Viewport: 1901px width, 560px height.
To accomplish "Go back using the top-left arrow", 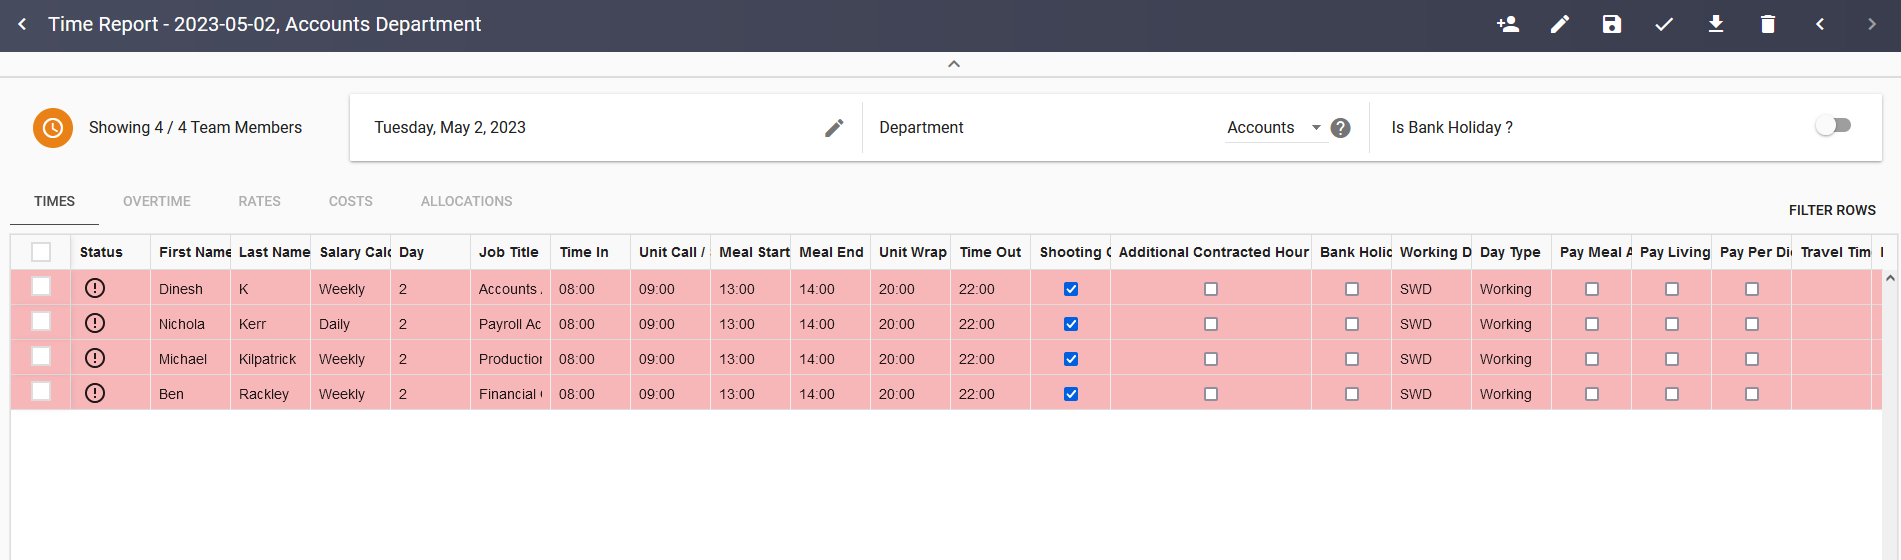I will tap(22, 24).
